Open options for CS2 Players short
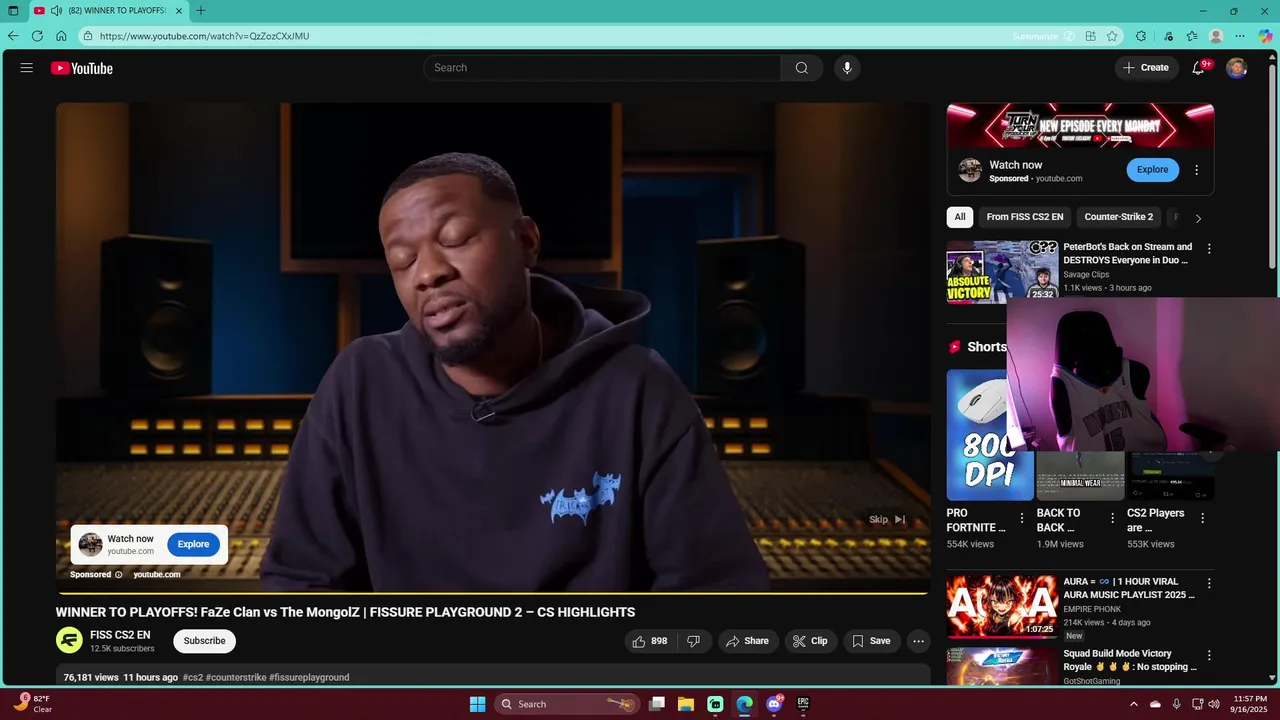1280x720 pixels. pos(1203,518)
